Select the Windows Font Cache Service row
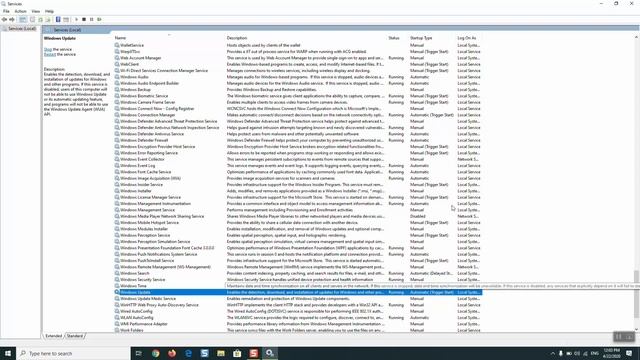Image resolution: width=640 pixels, height=360 pixels. pyautogui.click(x=298, y=172)
